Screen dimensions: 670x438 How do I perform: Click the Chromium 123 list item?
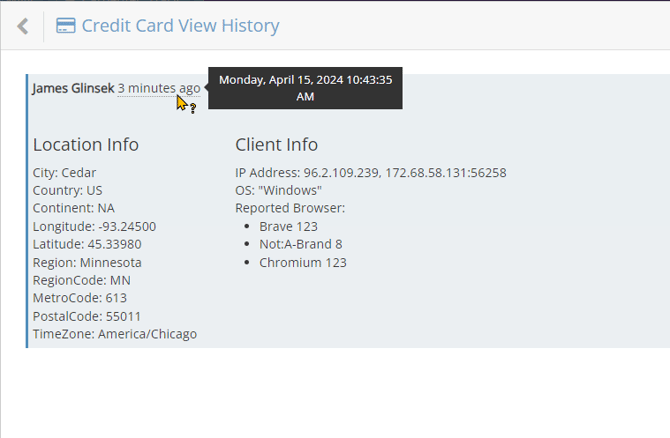(302, 262)
